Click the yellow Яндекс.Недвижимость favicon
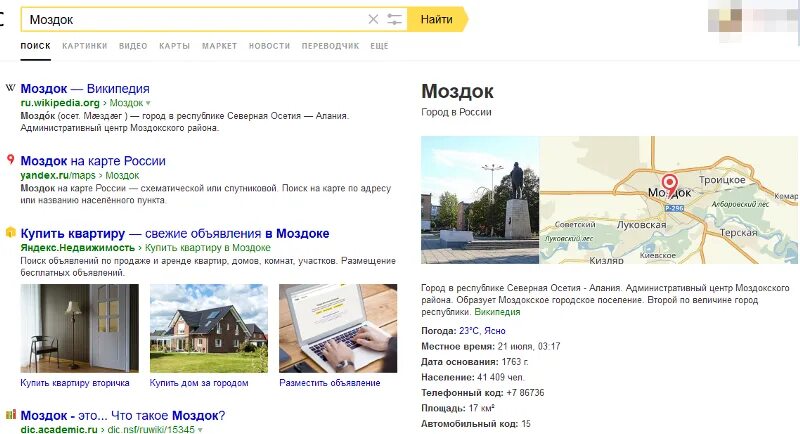This screenshot has height=434, width=800. (x=10, y=233)
